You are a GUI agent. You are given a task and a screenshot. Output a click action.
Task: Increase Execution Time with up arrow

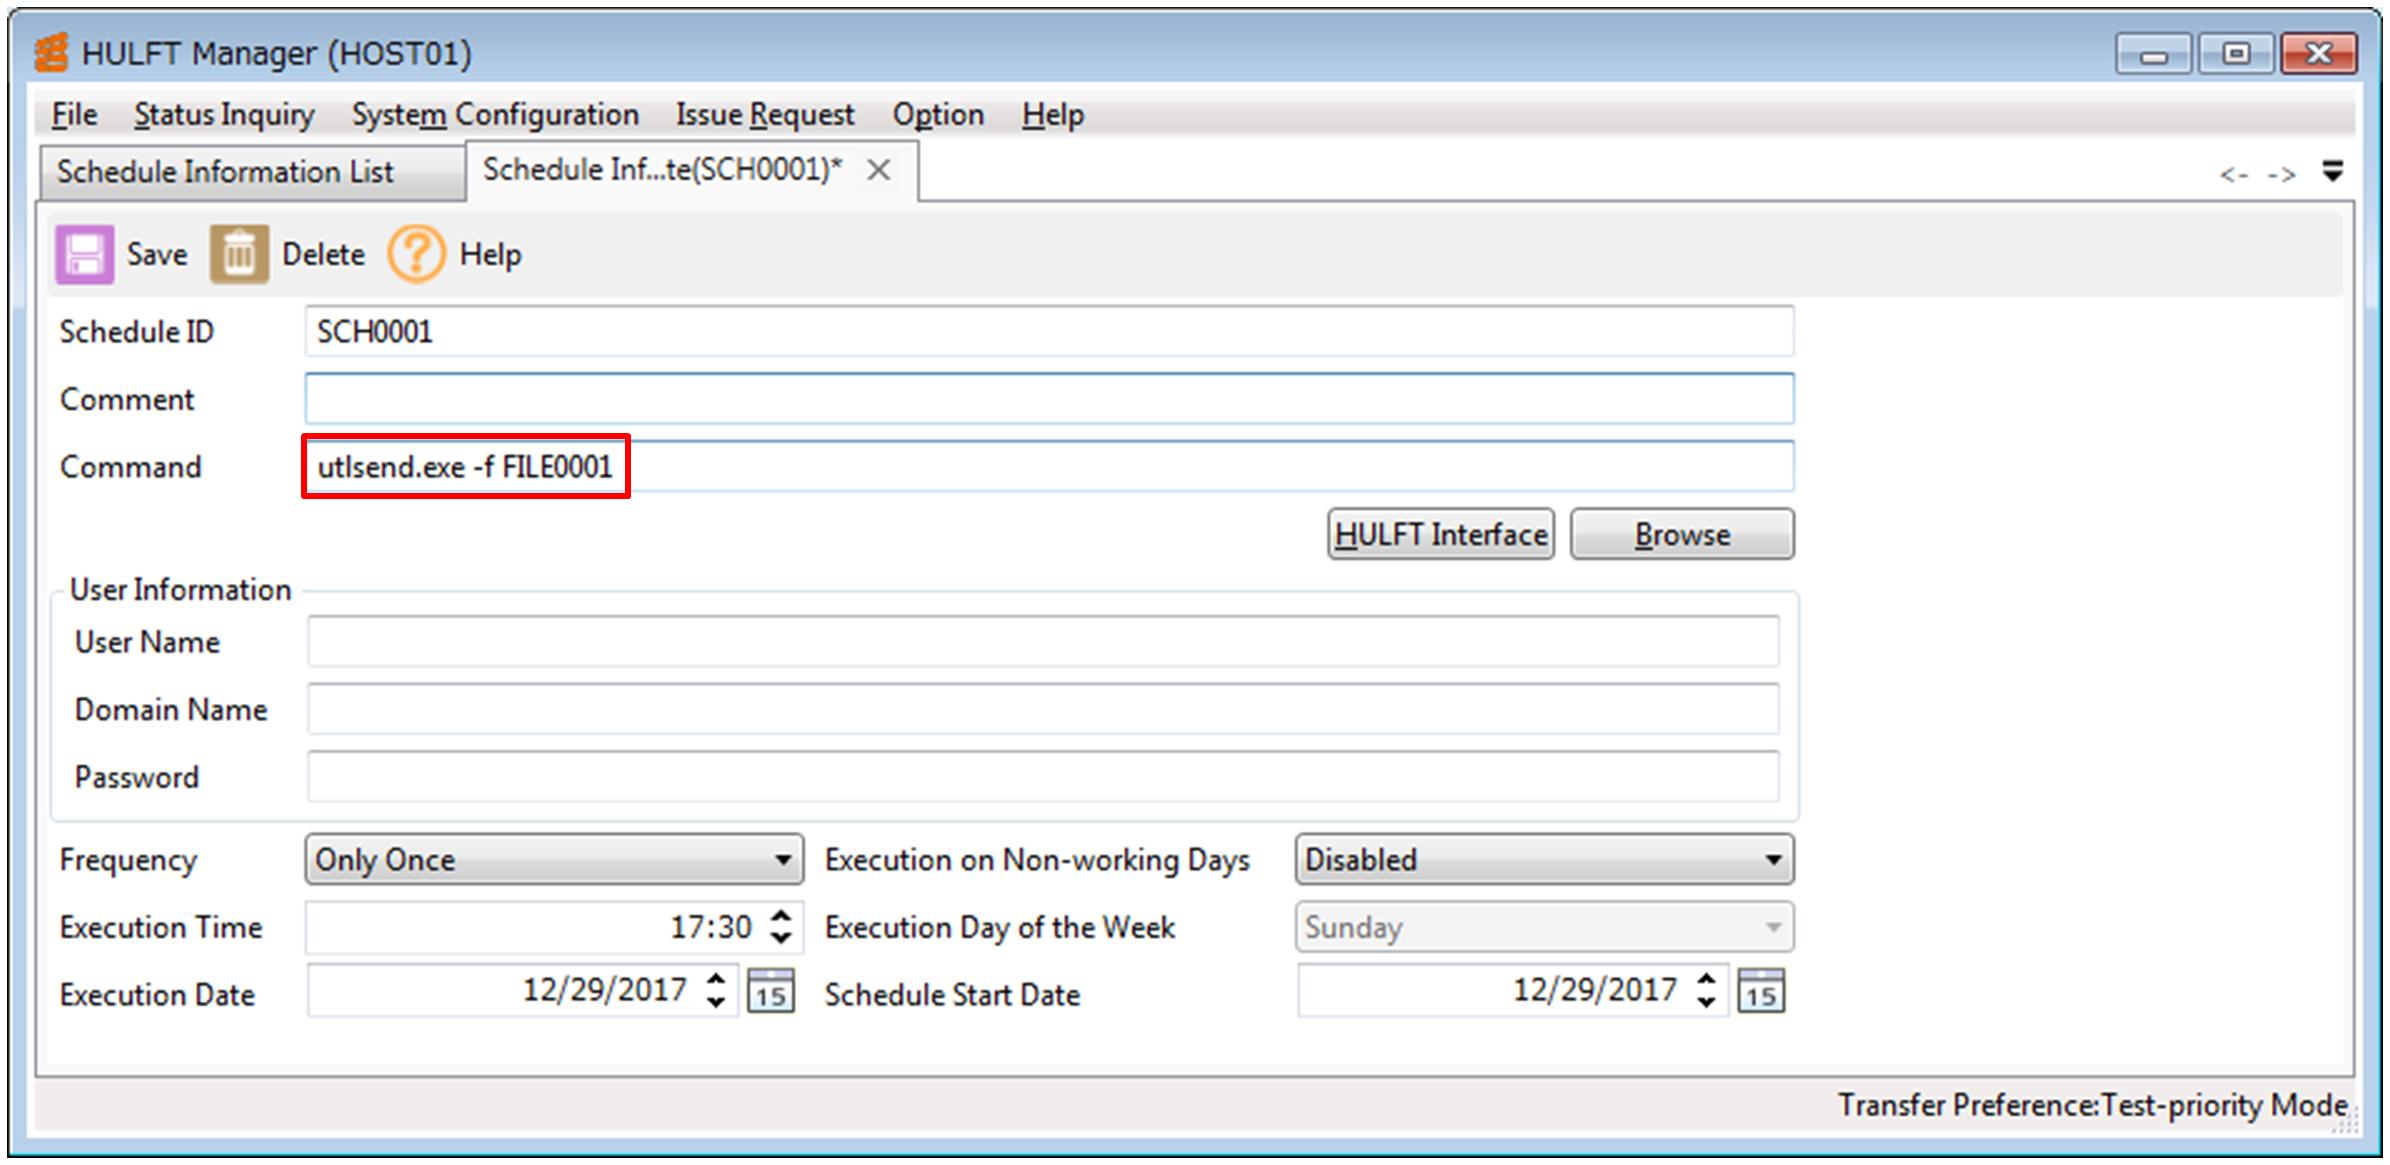tap(782, 916)
